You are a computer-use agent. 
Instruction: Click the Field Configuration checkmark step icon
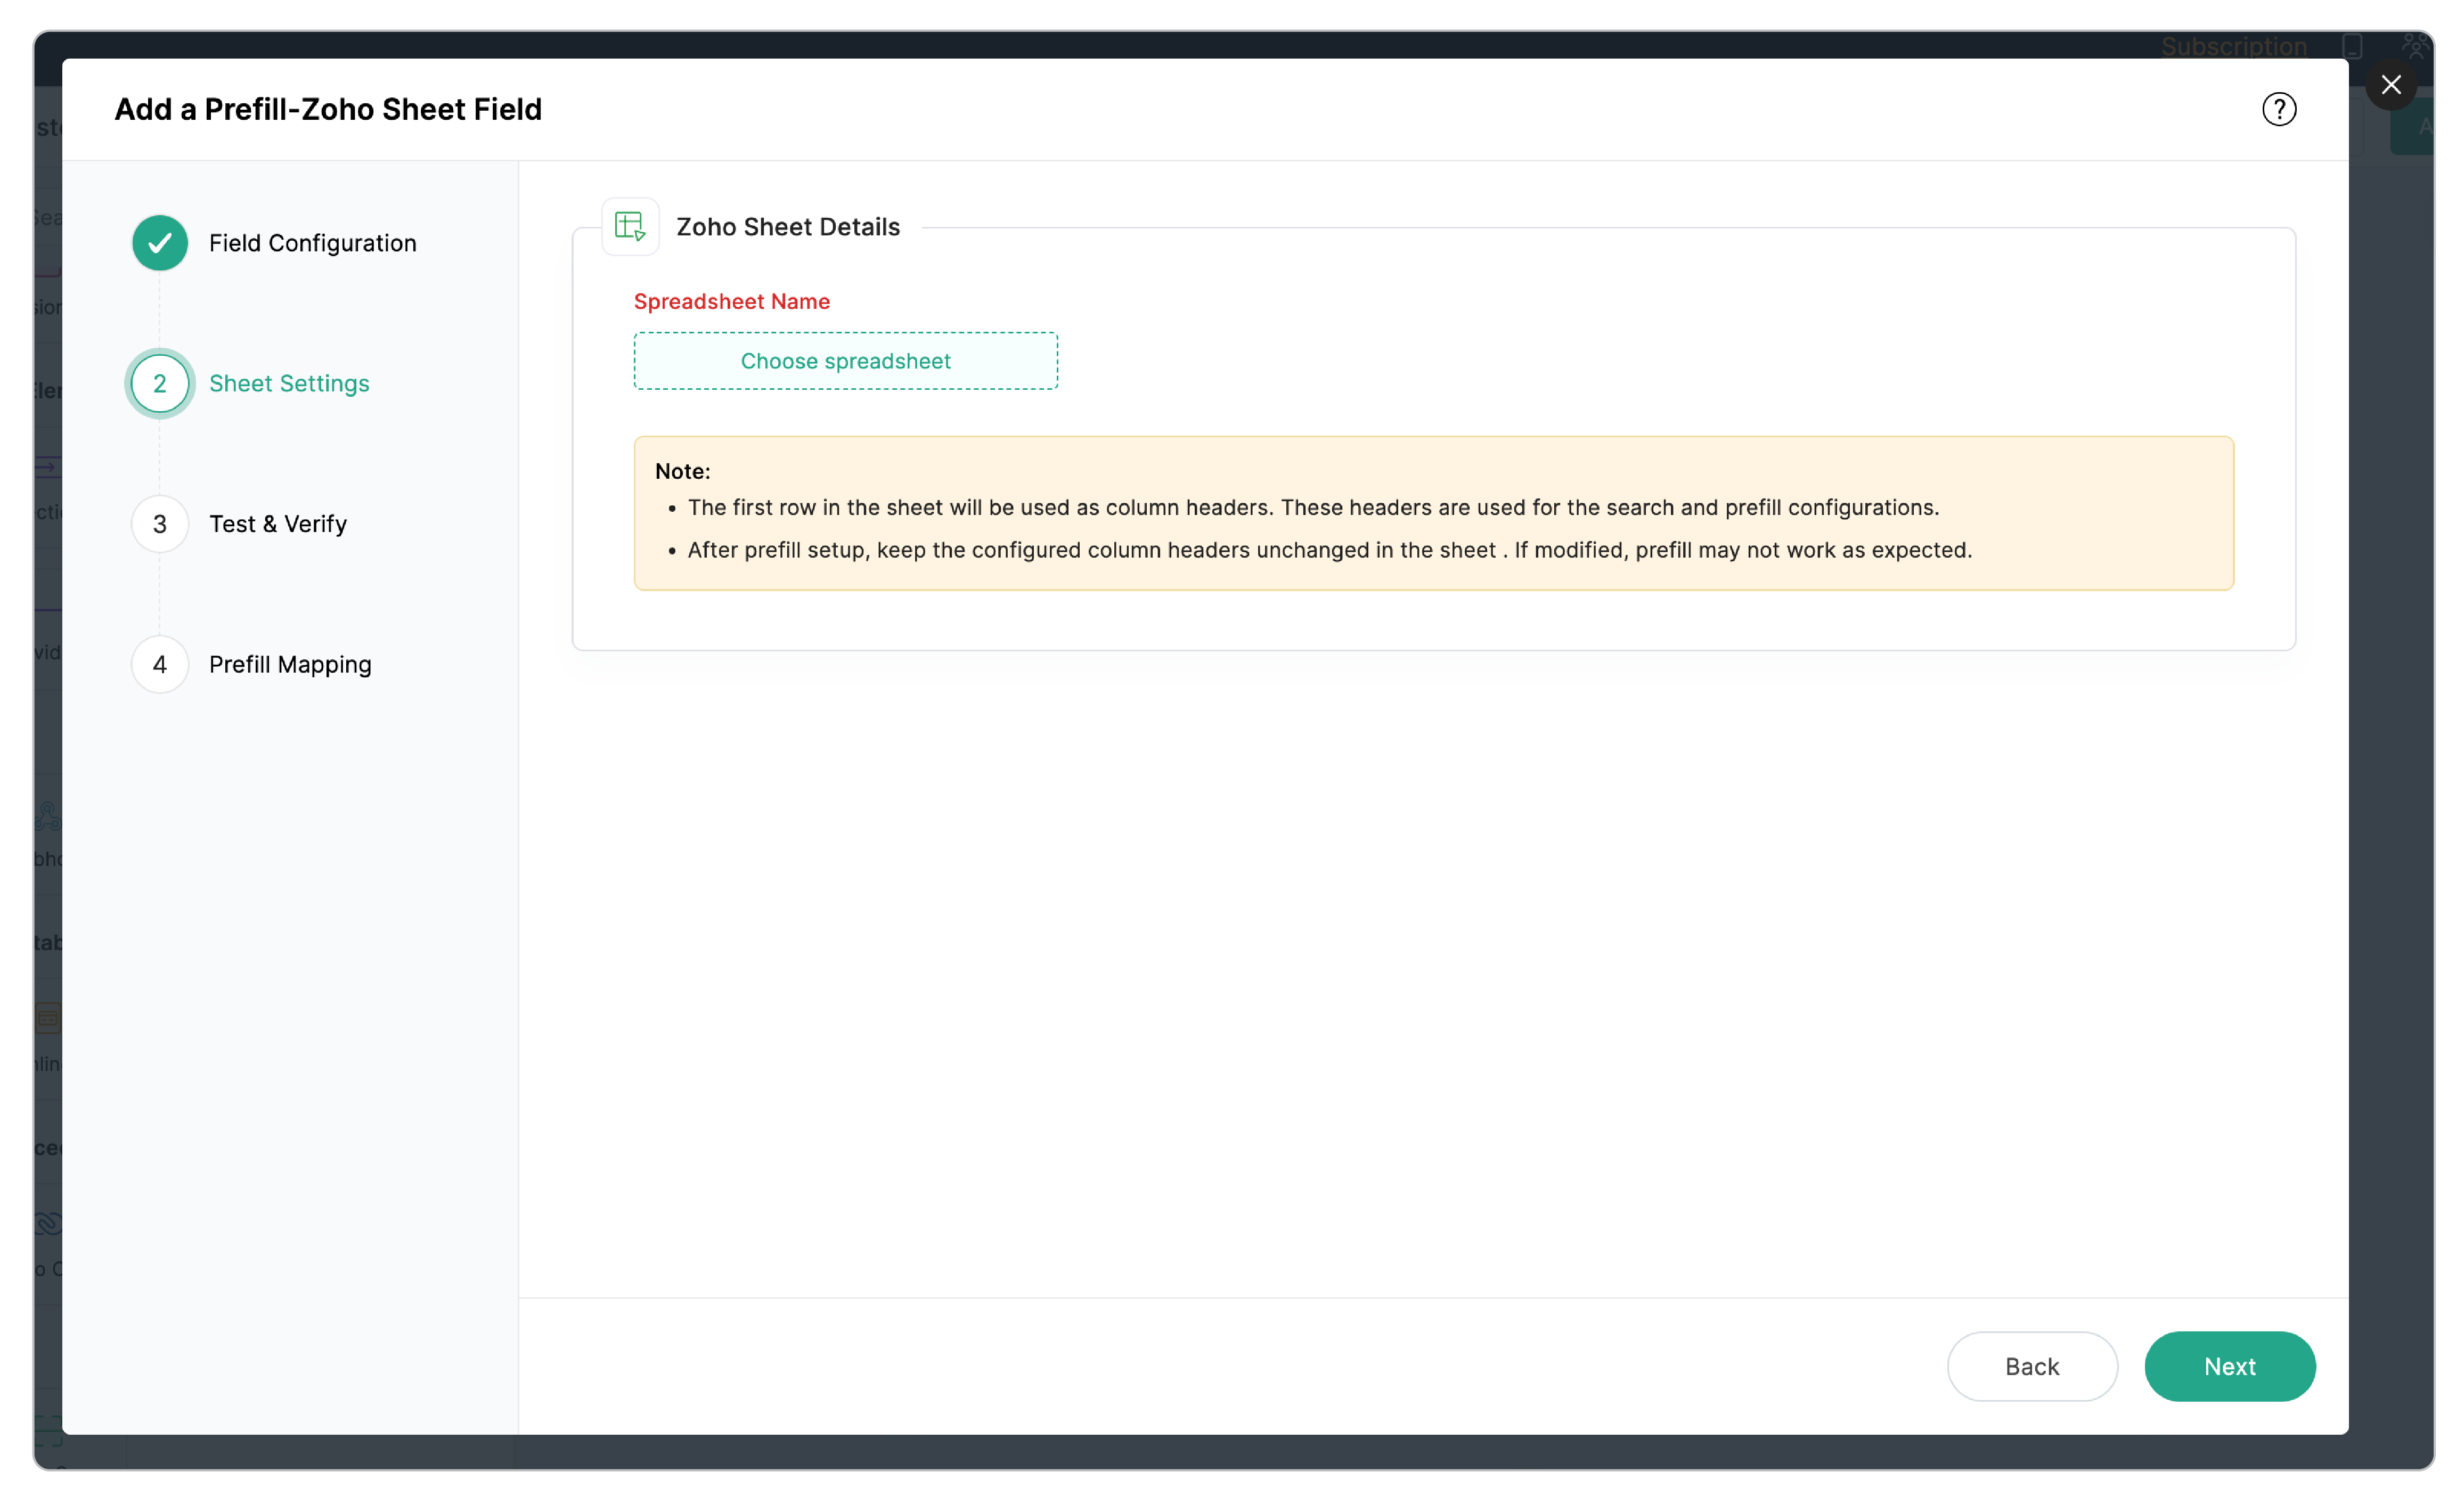coord(160,243)
